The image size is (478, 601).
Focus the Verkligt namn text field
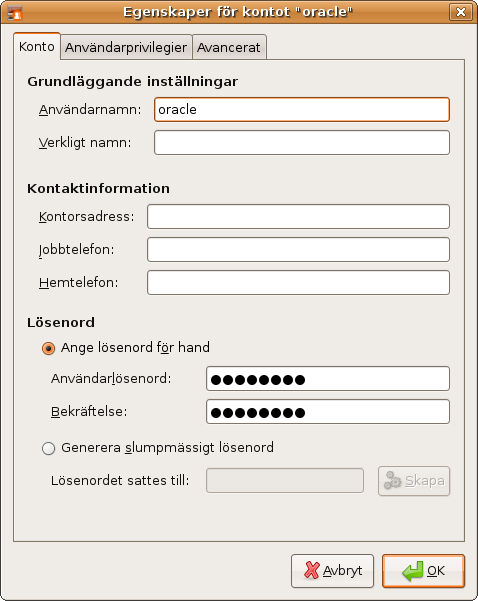302,143
